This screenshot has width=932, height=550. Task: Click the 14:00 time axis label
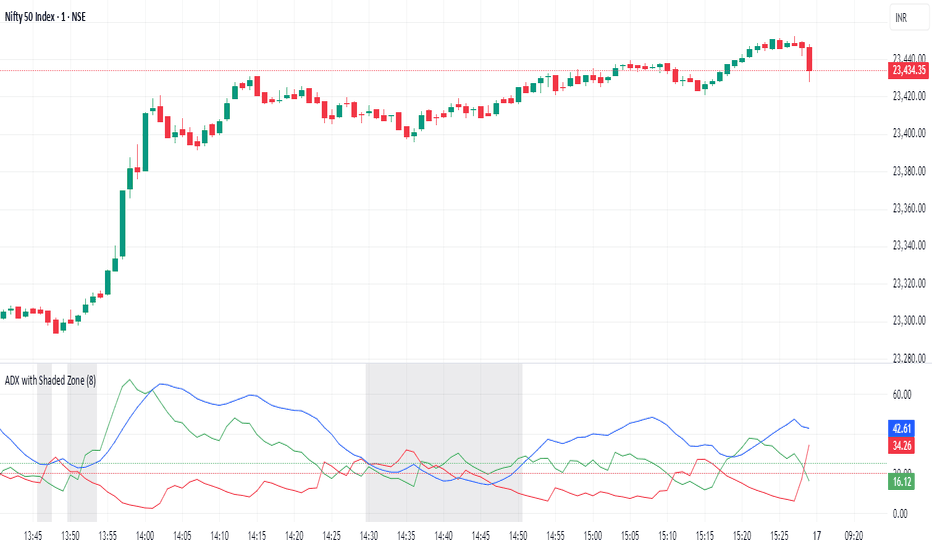click(144, 536)
